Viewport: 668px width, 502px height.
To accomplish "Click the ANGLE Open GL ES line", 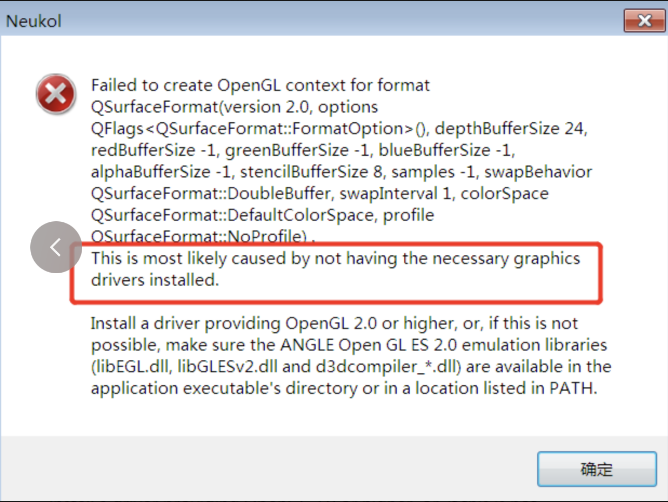I will tap(349, 345).
